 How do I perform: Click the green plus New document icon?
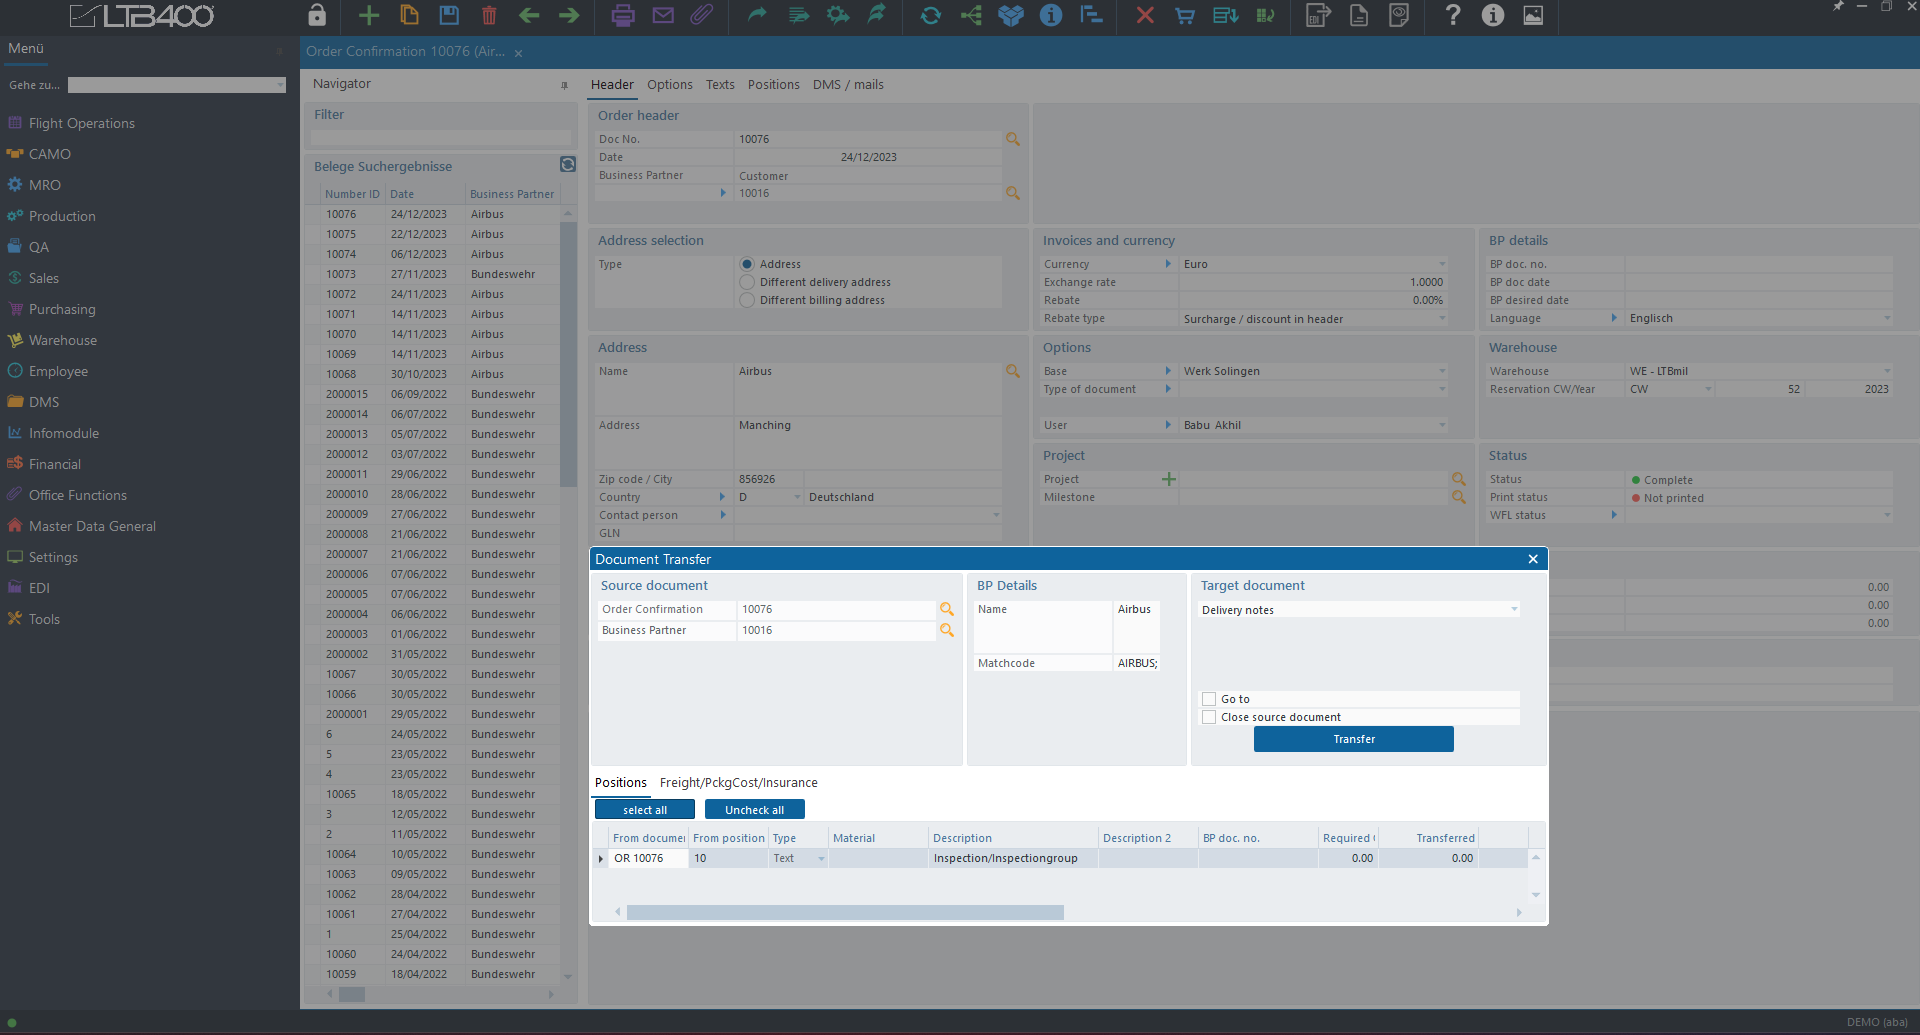tap(369, 15)
